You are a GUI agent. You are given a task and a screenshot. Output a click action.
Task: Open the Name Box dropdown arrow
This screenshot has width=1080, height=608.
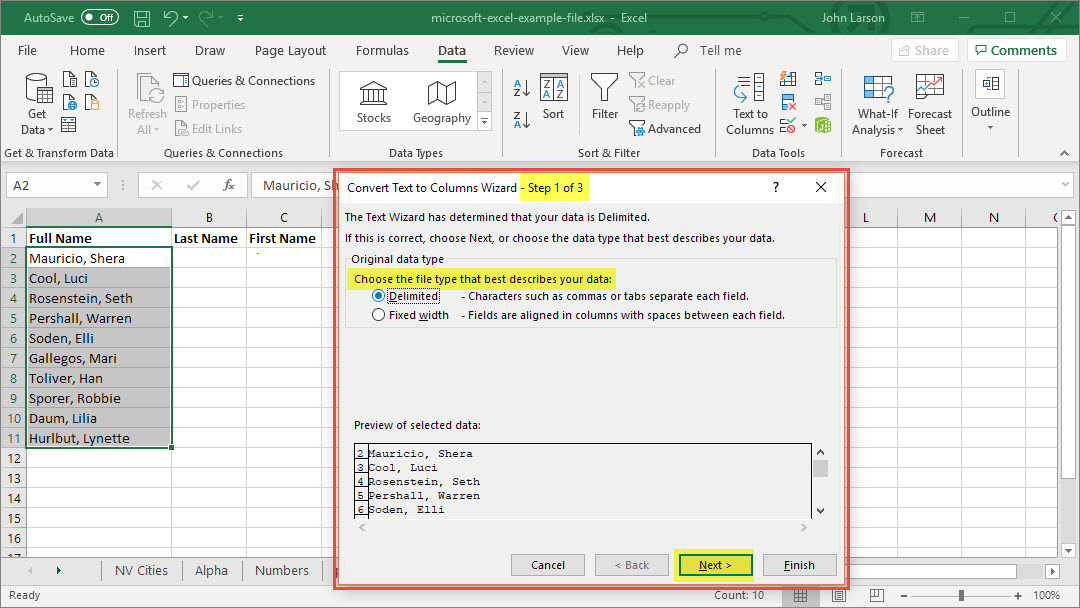[x=97, y=185]
